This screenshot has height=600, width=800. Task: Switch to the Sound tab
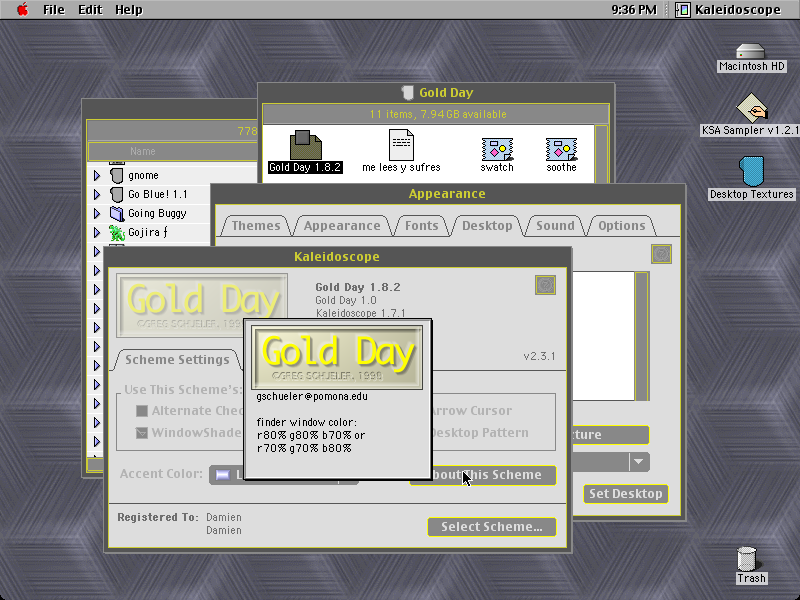[555, 226]
